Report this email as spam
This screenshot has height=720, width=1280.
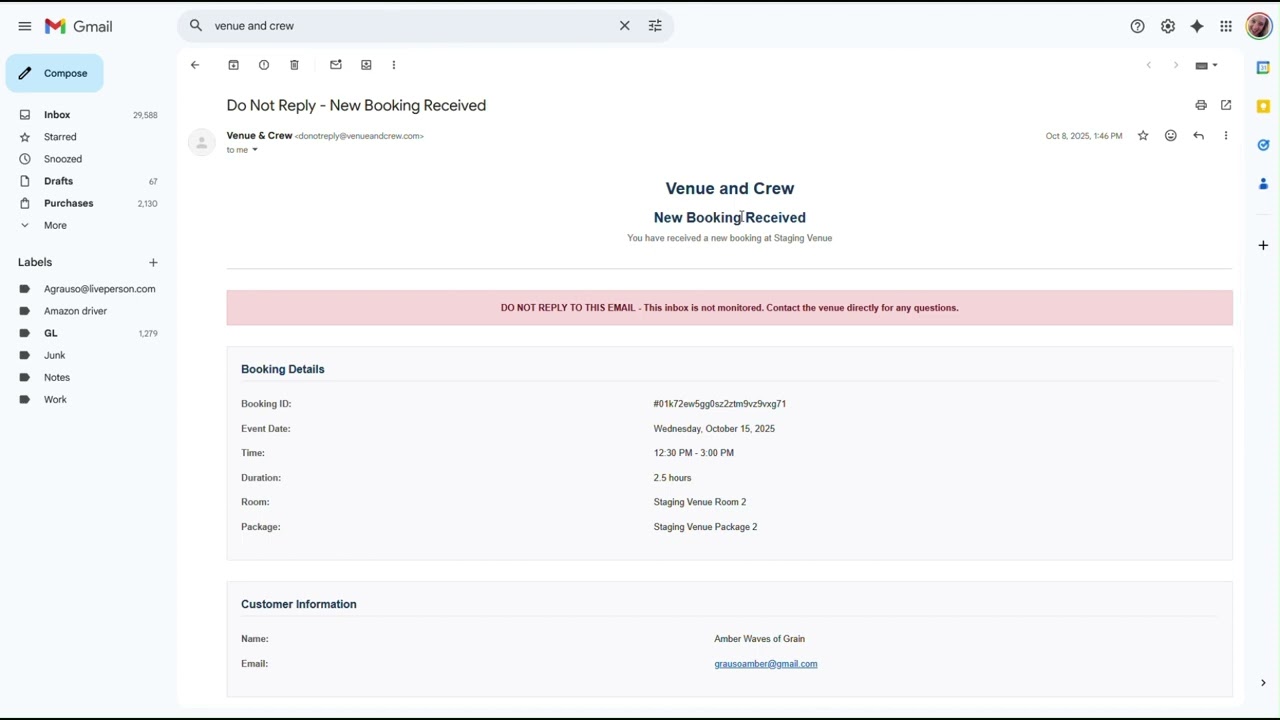264,65
